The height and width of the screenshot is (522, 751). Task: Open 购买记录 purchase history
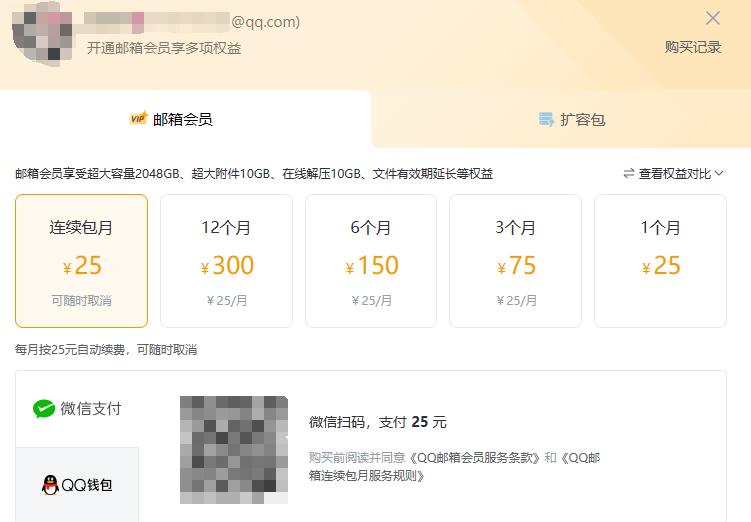(693, 47)
